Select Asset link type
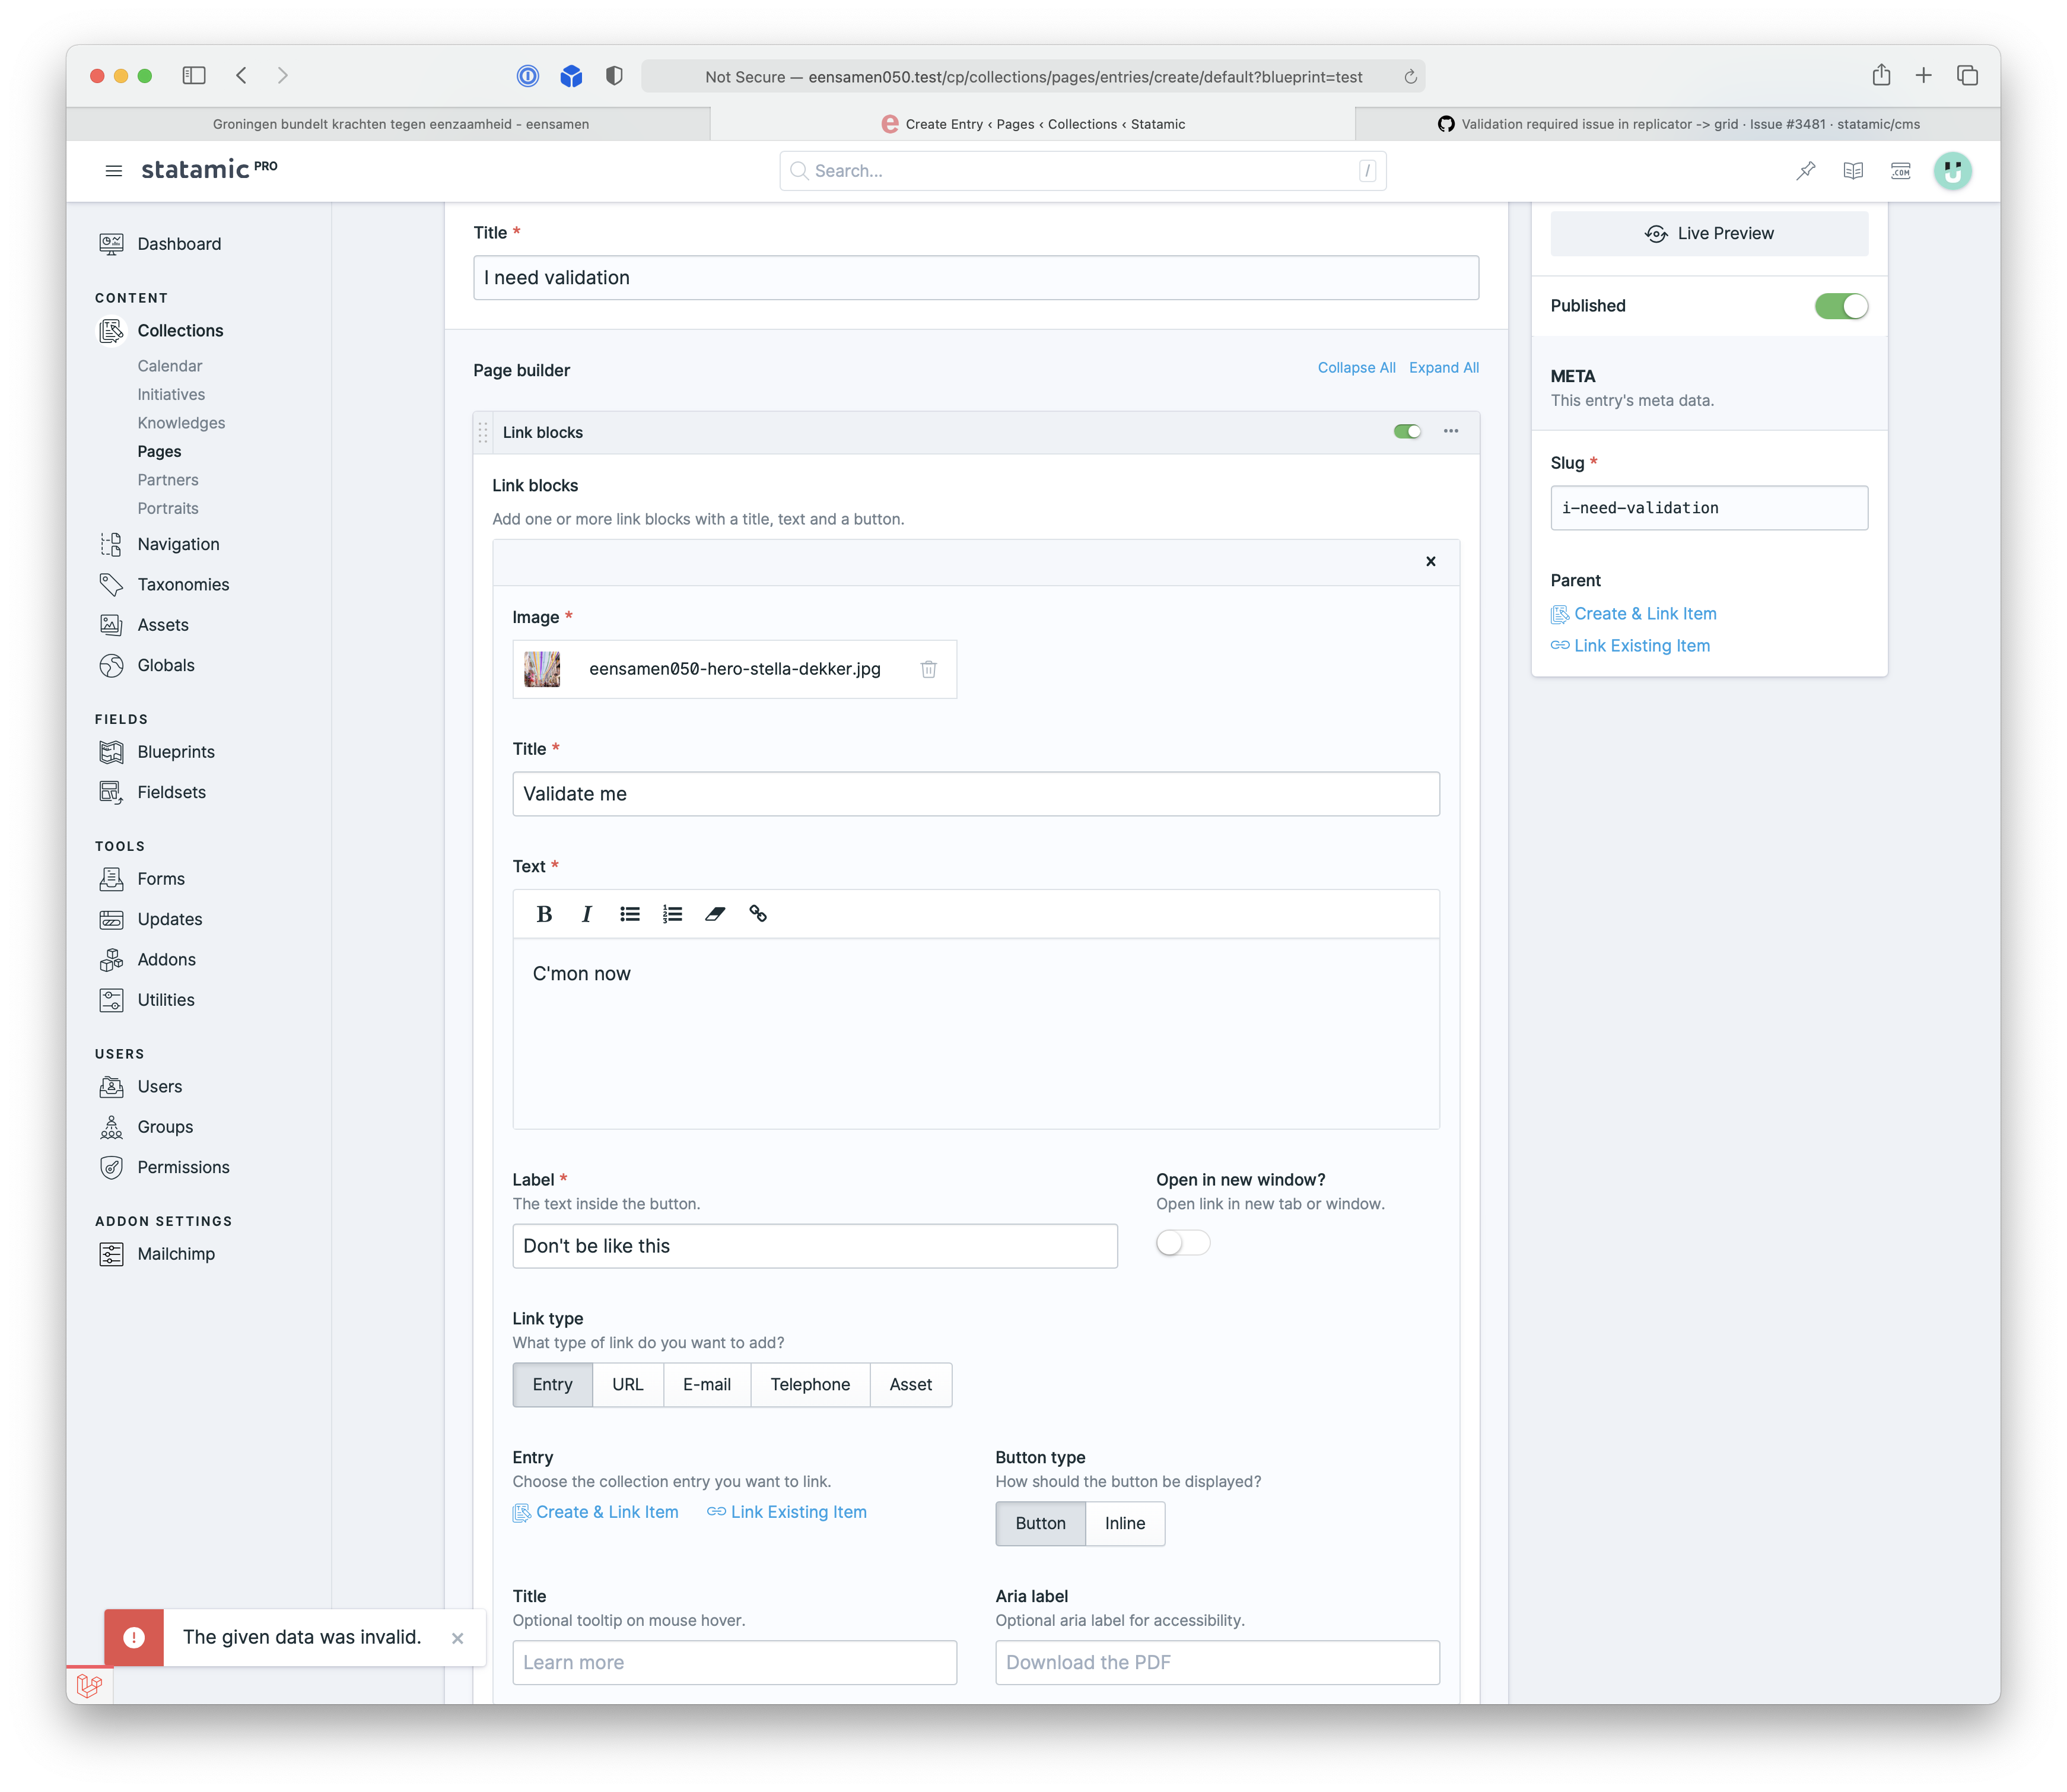 [x=910, y=1385]
